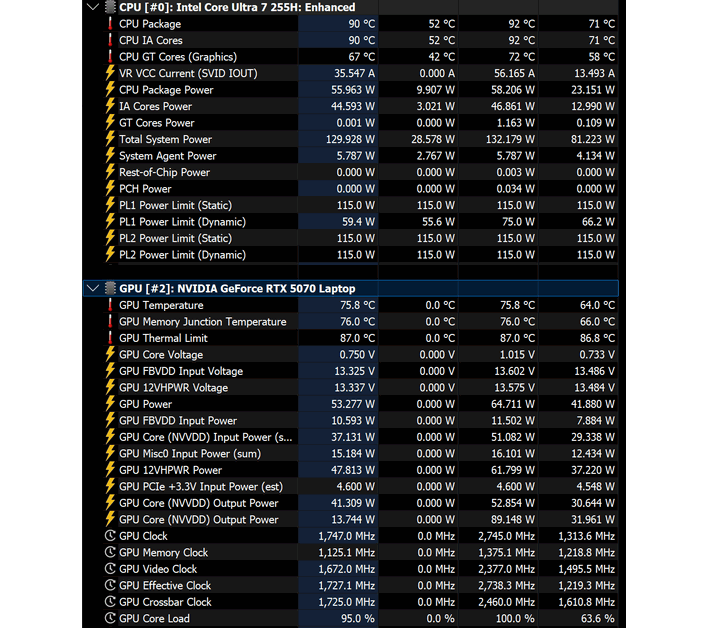The image size is (708, 628).
Task: Click the 1,610.8 MHz Crossbar Clock average
Action: pos(587,602)
